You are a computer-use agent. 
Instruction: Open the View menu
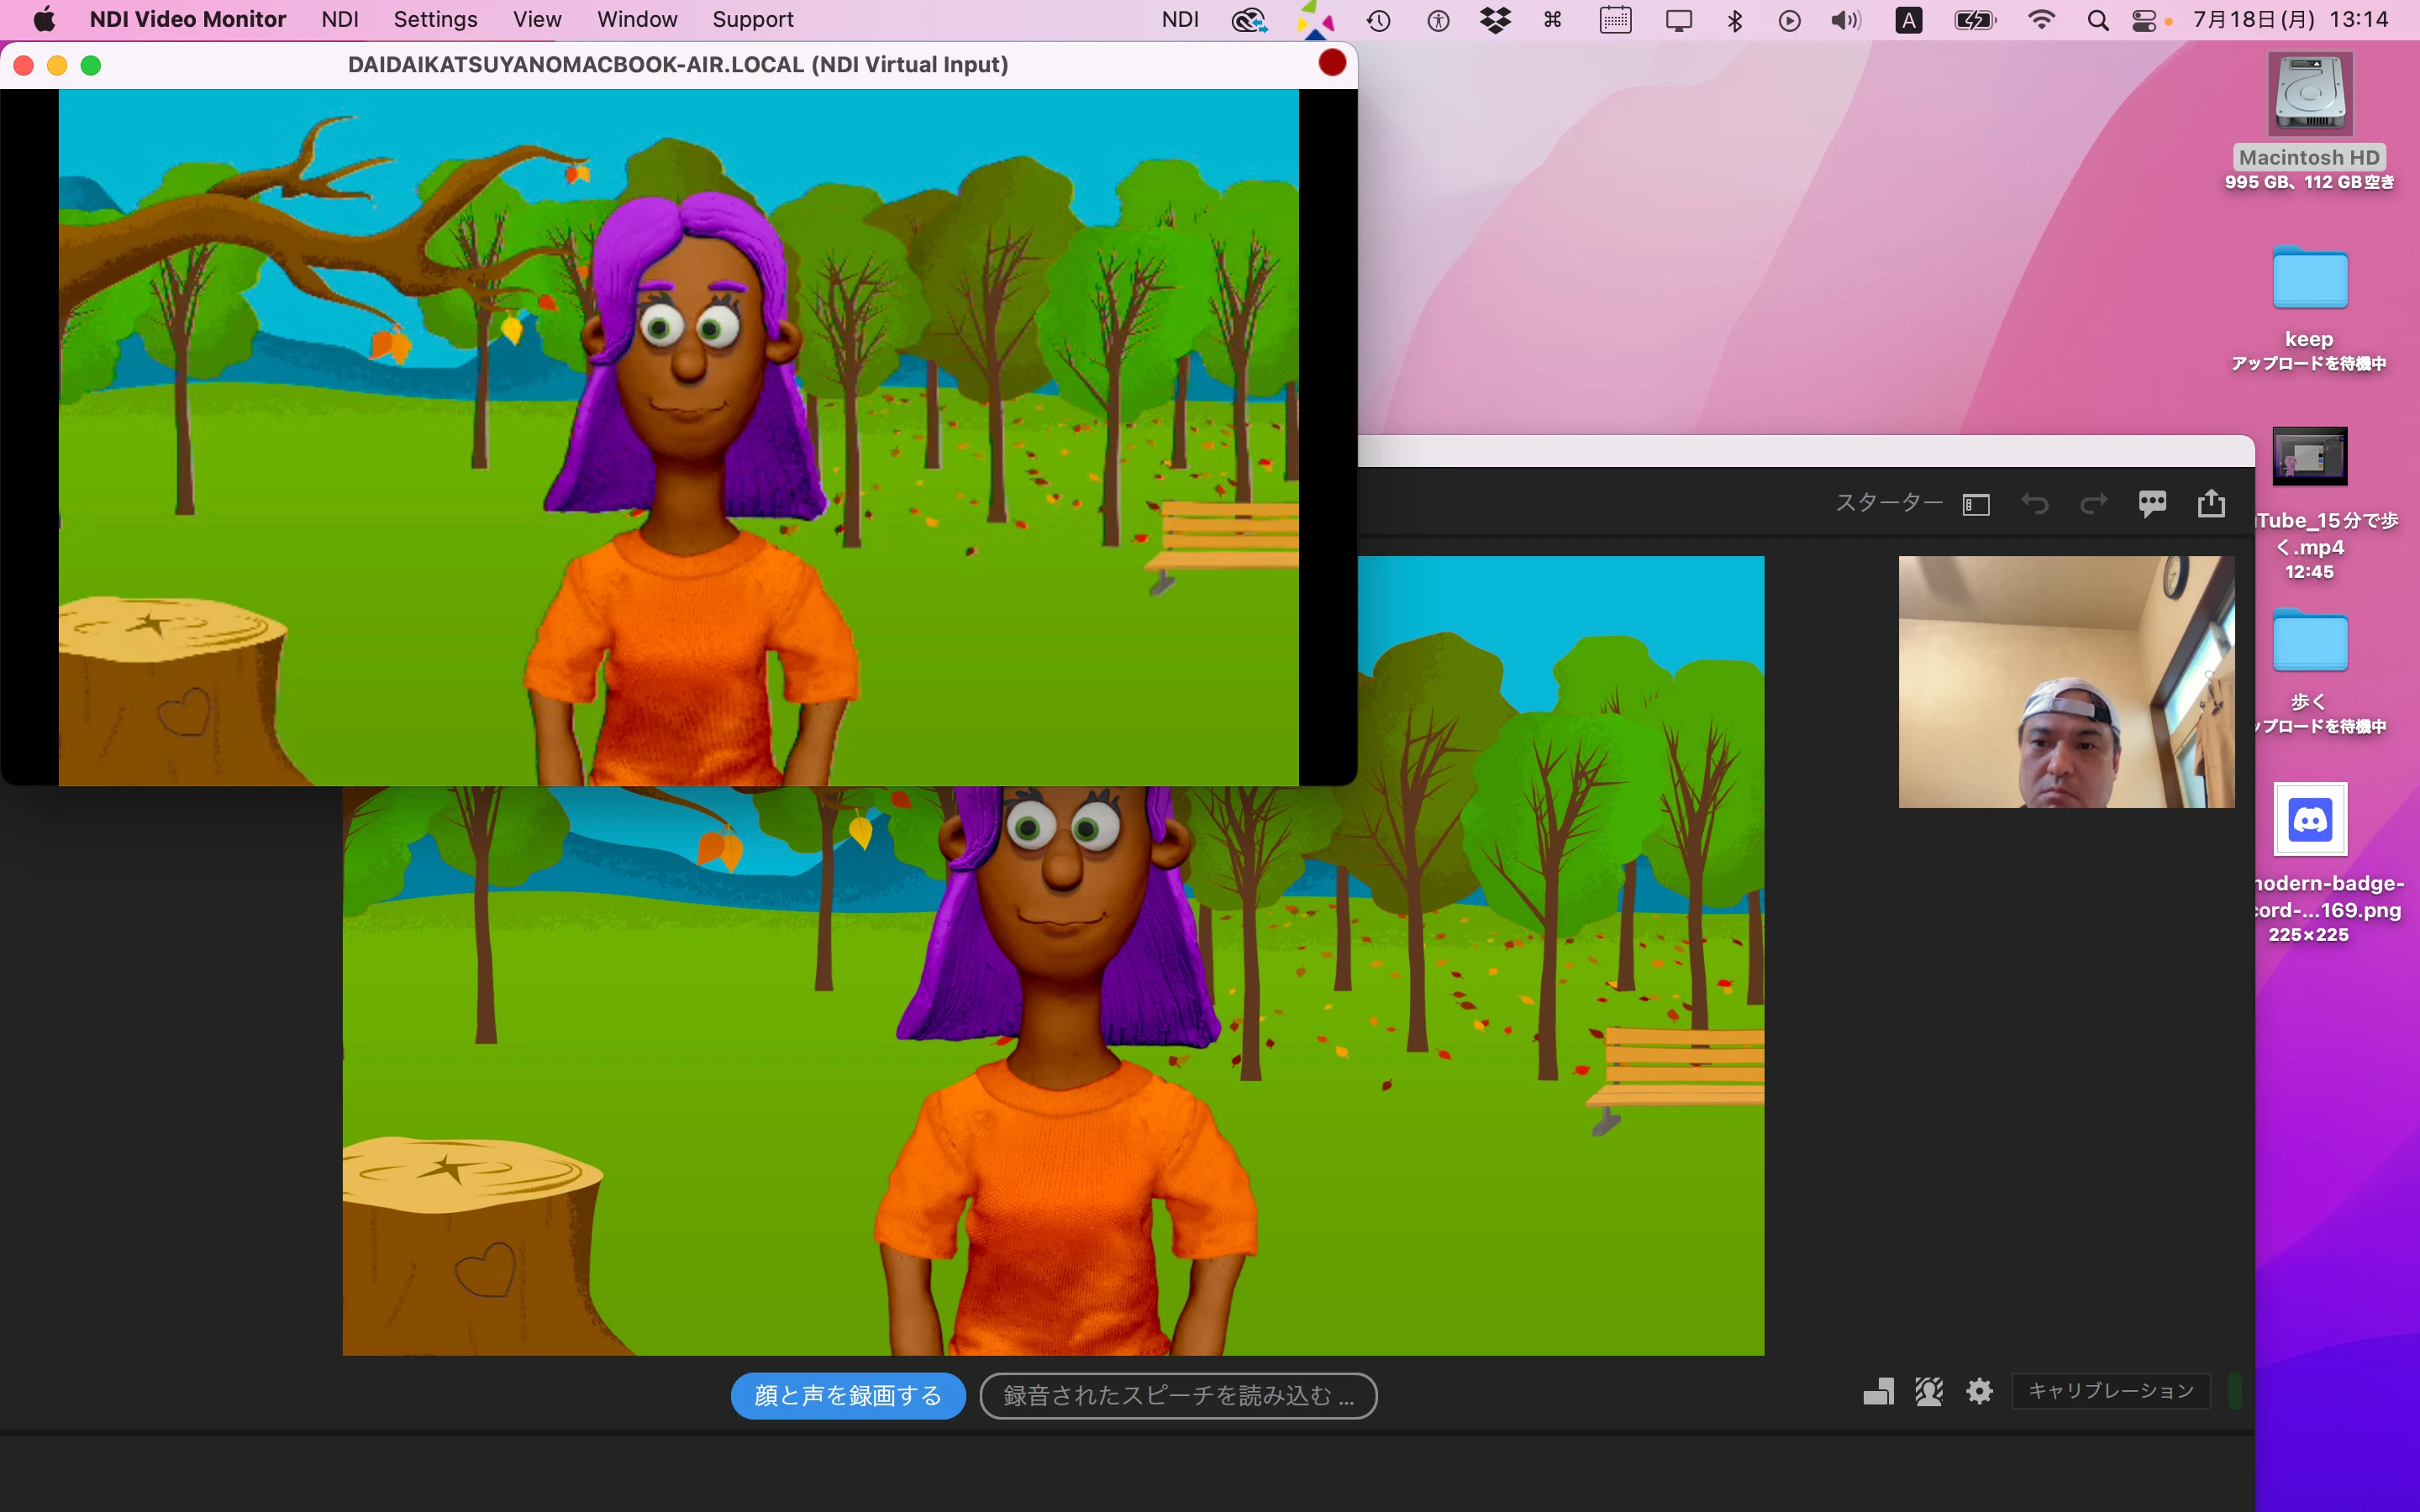[x=537, y=19]
